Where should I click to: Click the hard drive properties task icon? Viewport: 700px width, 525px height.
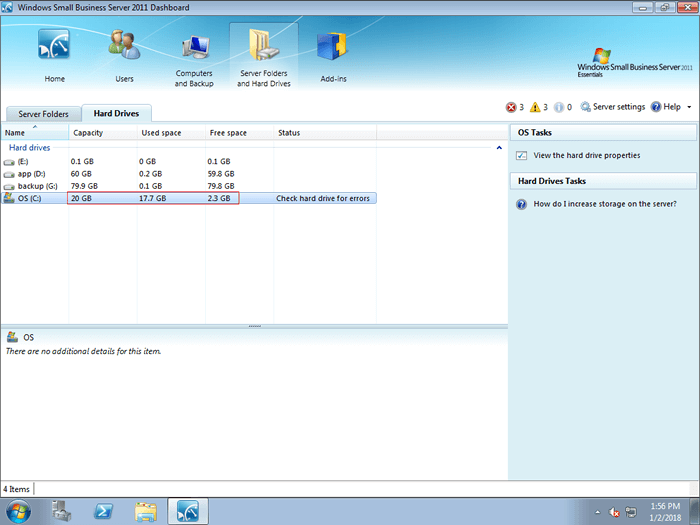coord(521,155)
